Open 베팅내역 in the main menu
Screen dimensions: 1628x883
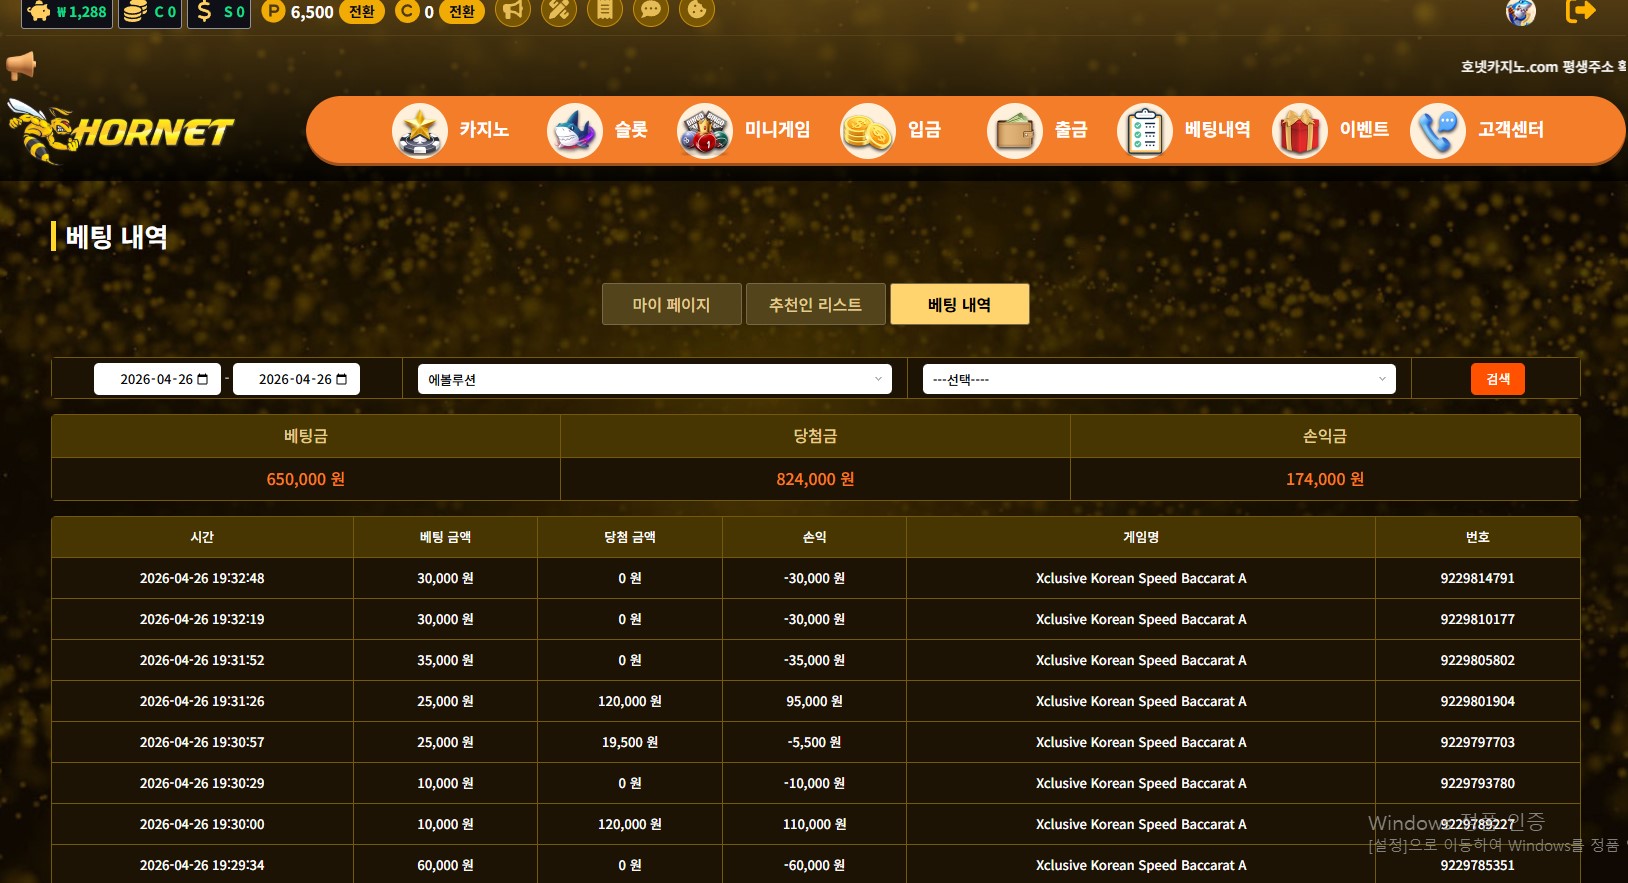(1186, 130)
